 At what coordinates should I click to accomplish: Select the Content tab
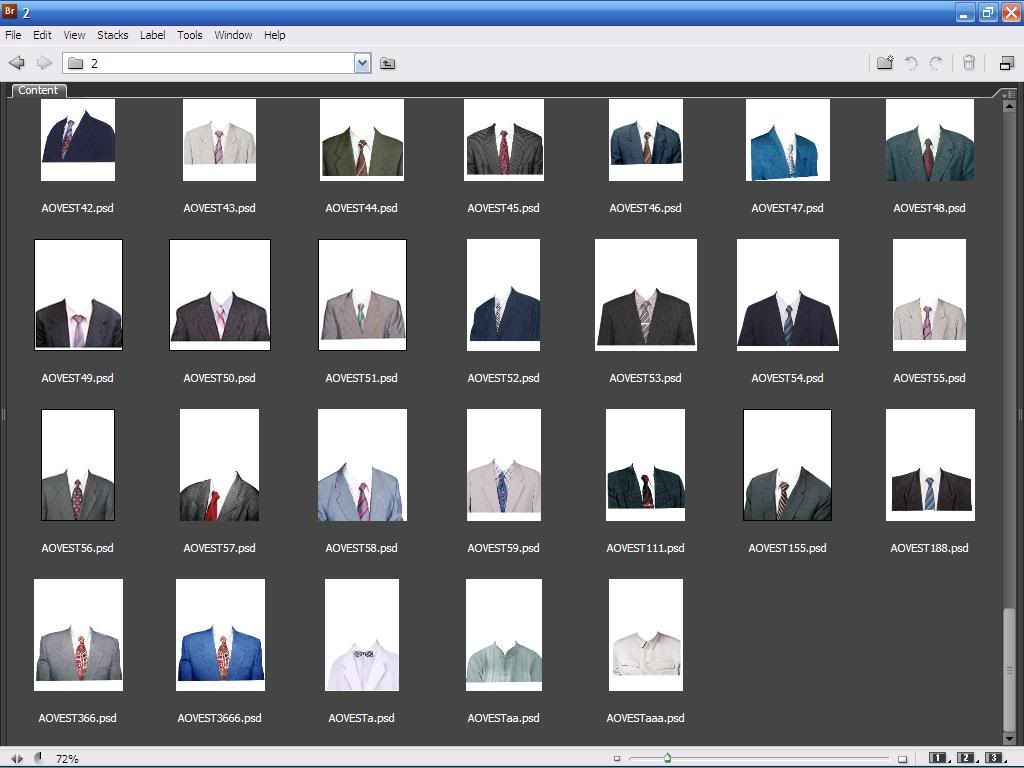[x=38, y=90]
